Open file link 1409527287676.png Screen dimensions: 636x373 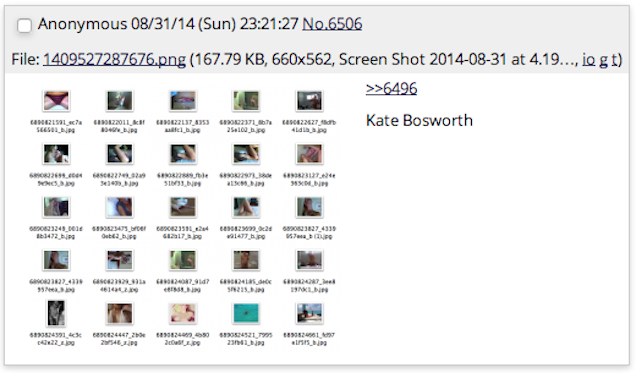tap(114, 60)
